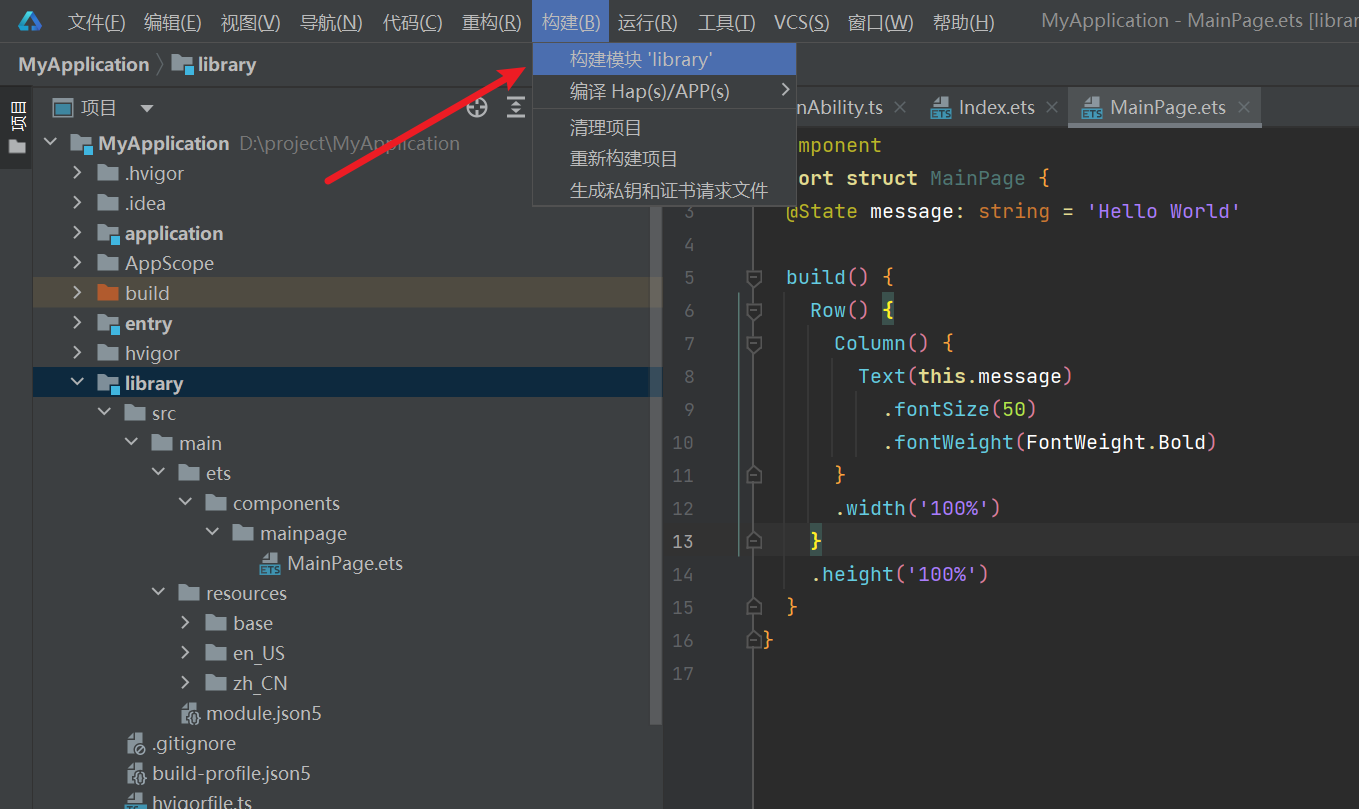Expand the .idea folder
The height and width of the screenshot is (809, 1359).
click(78, 203)
